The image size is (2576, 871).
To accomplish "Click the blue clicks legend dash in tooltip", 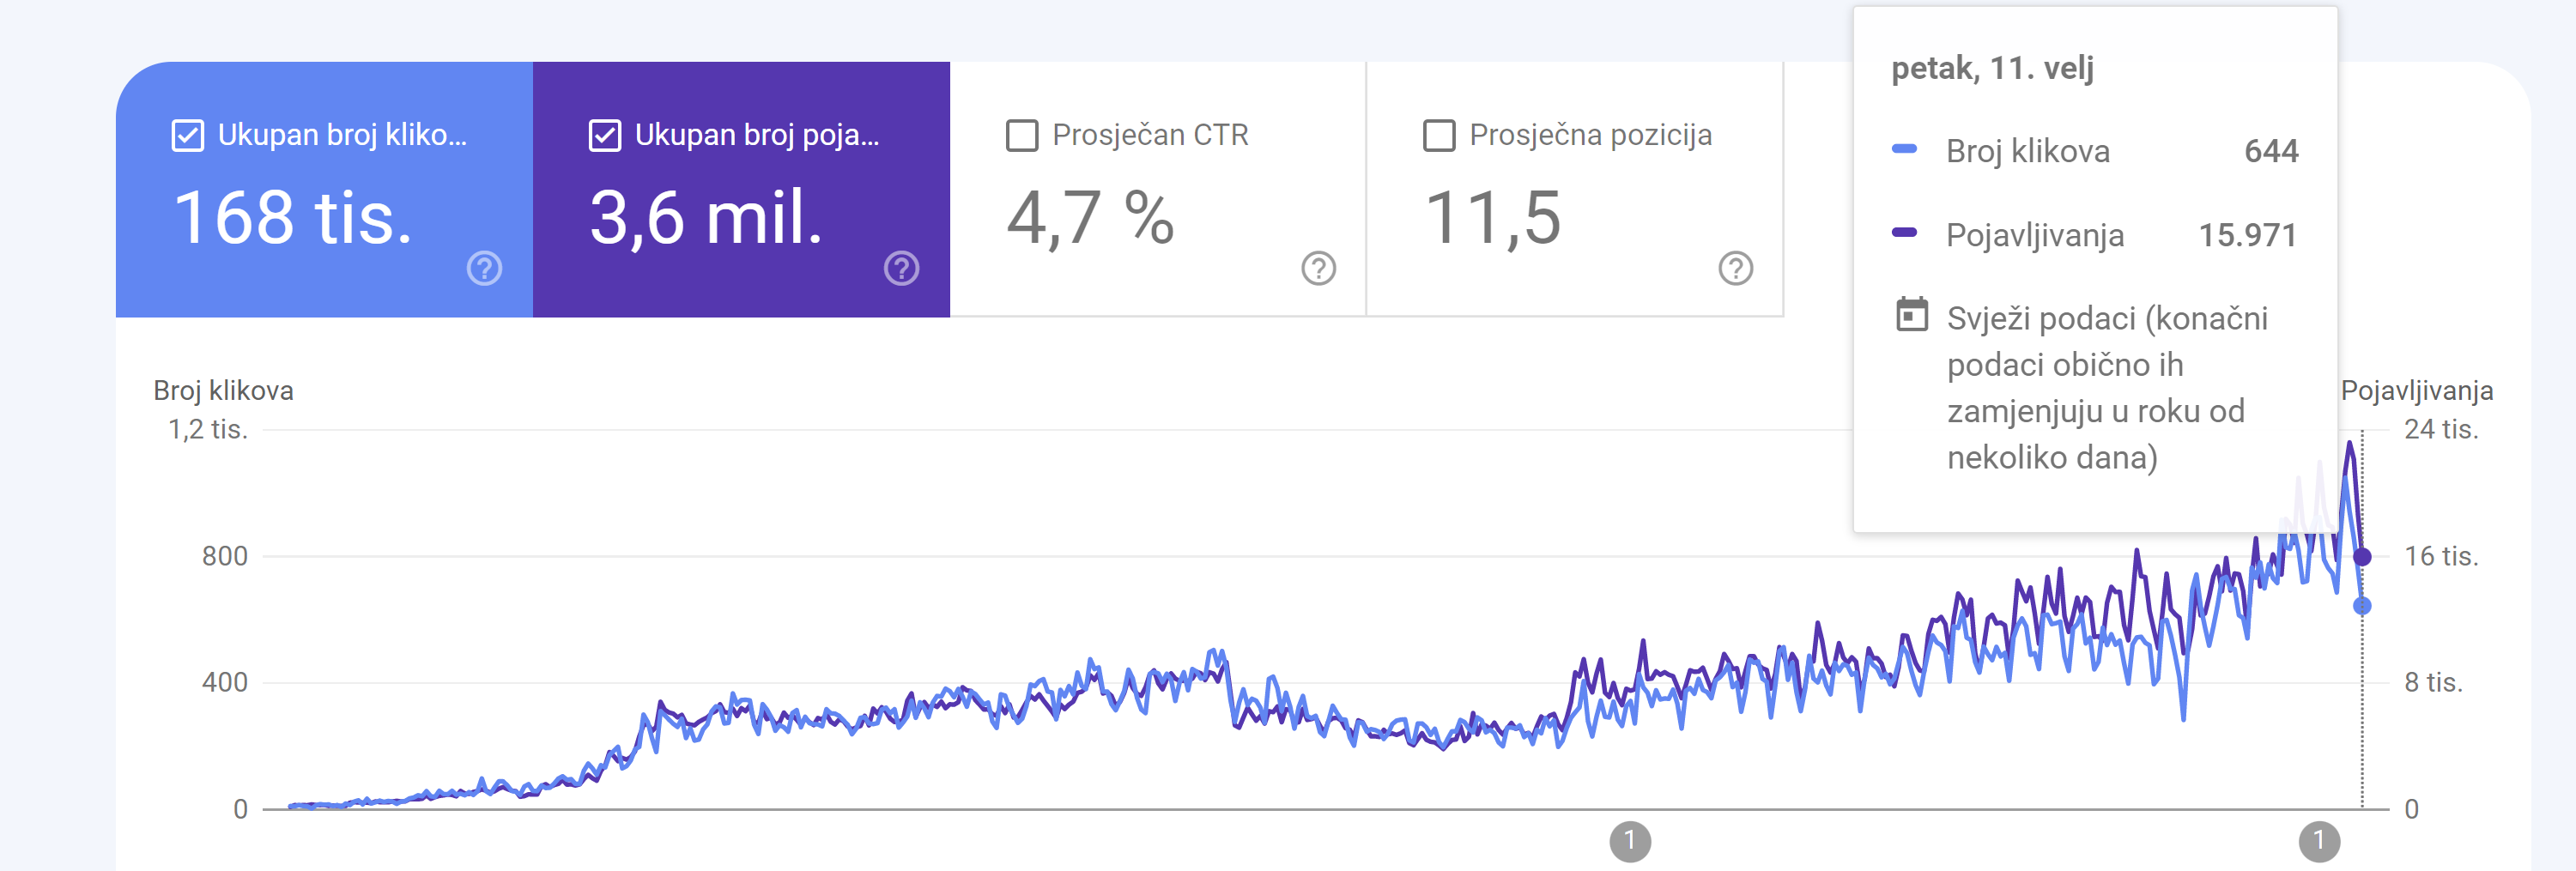I will click(1904, 149).
